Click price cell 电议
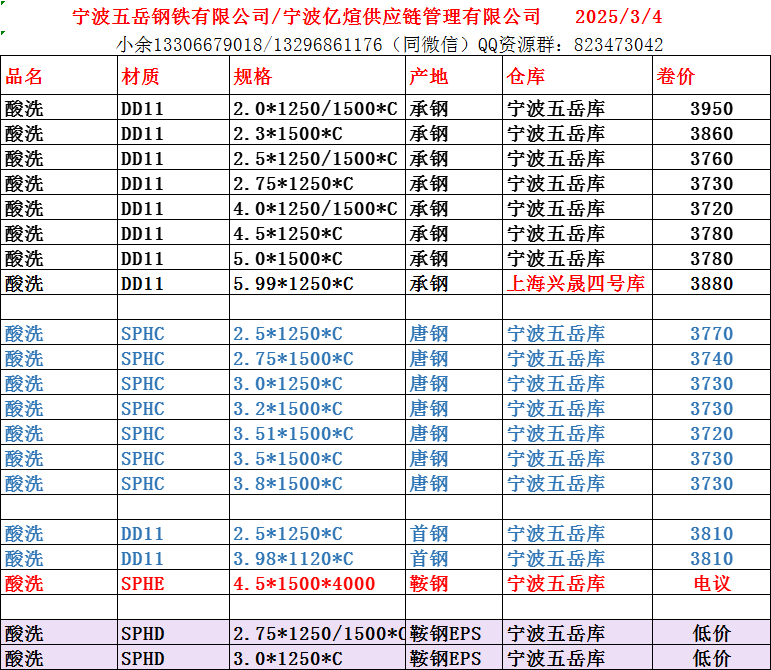 click(x=712, y=584)
